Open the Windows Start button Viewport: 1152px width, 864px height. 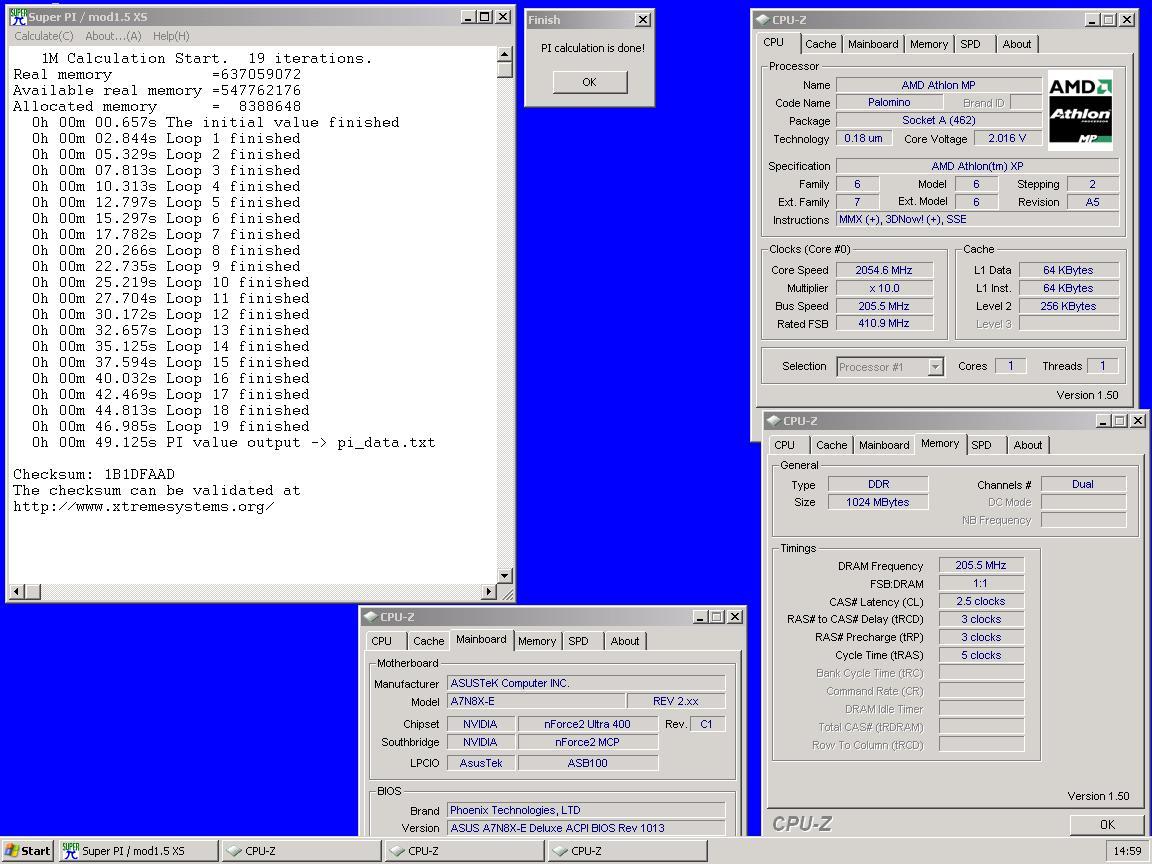[x=28, y=851]
